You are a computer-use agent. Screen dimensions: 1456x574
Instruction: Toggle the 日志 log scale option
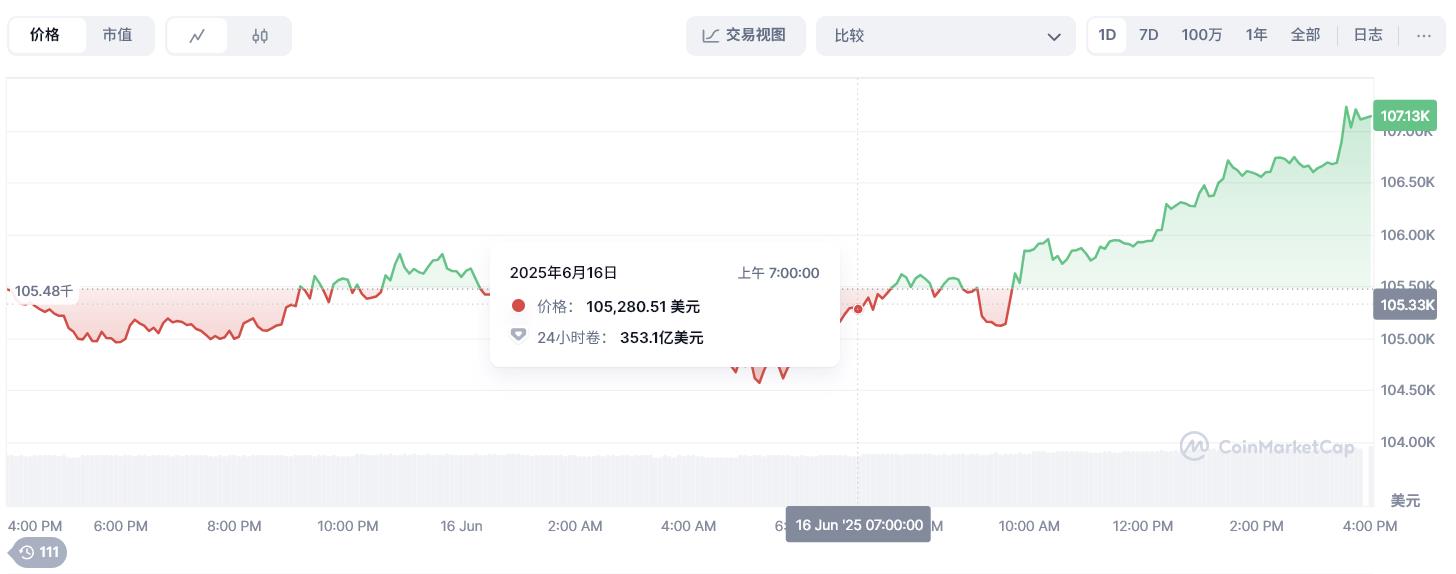[x=1368, y=35]
